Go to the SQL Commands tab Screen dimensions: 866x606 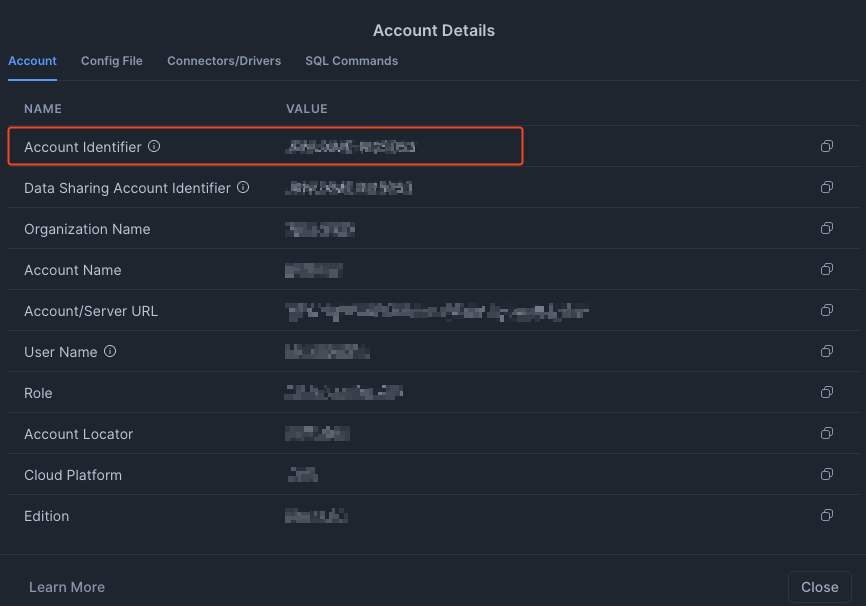[x=351, y=61]
